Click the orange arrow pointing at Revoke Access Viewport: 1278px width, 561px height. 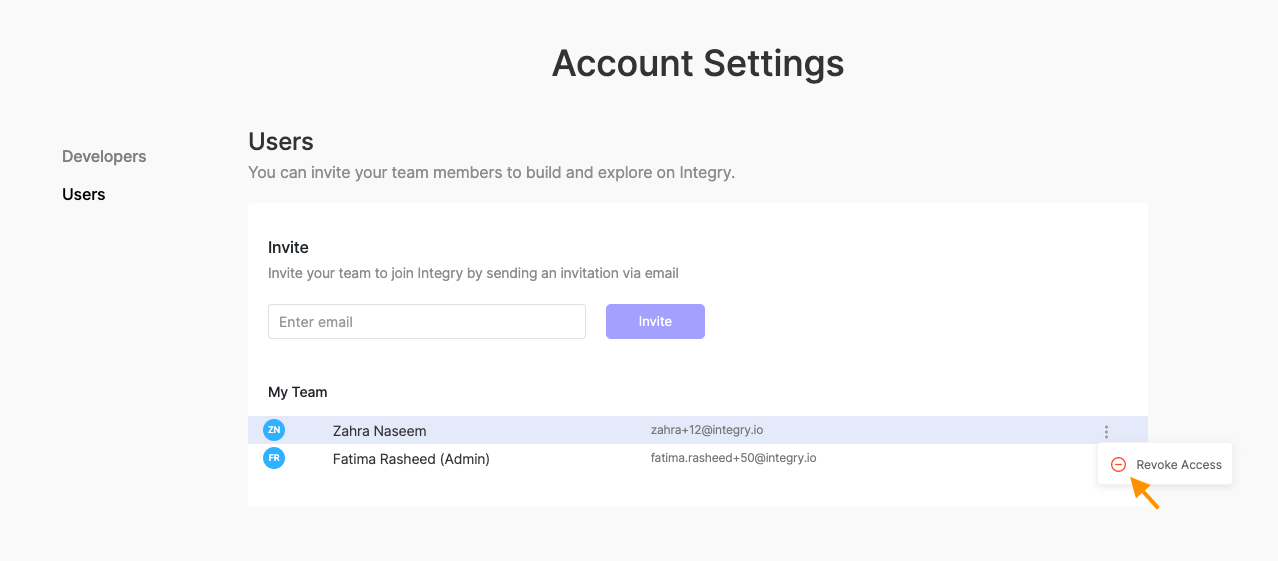pos(1146,494)
